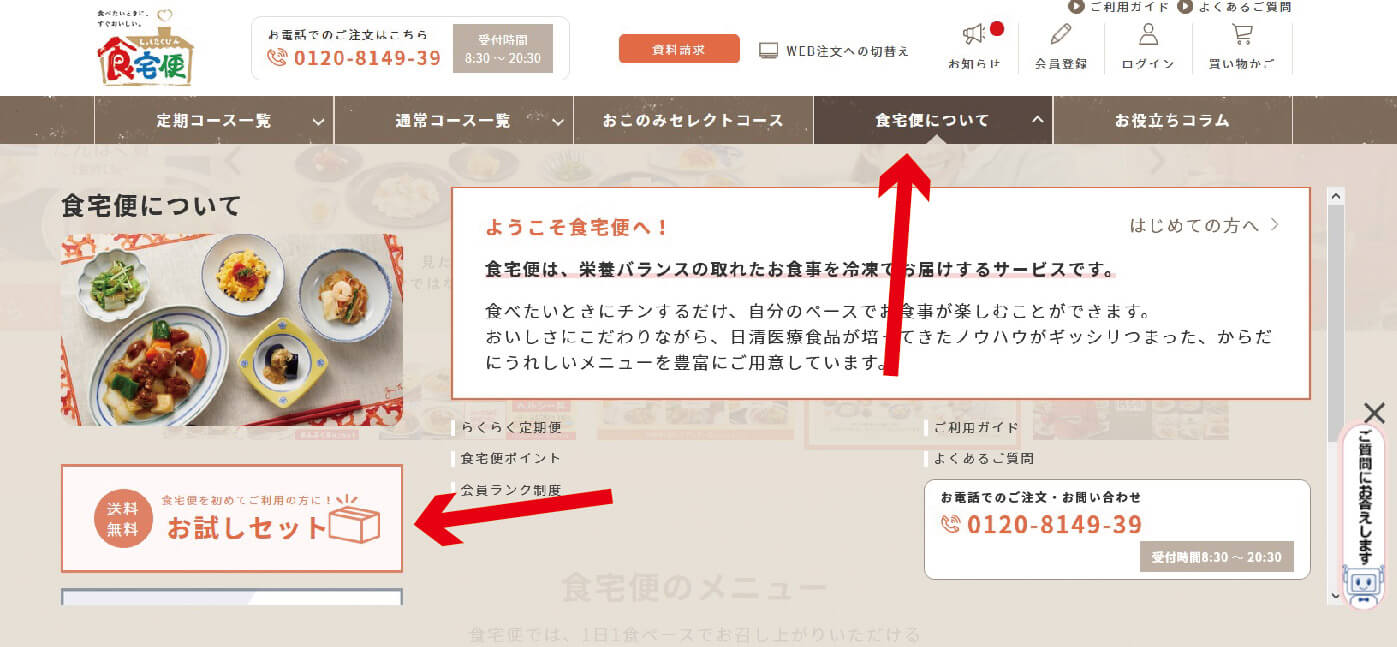Open the ログイン person icon

click(x=1148, y=35)
